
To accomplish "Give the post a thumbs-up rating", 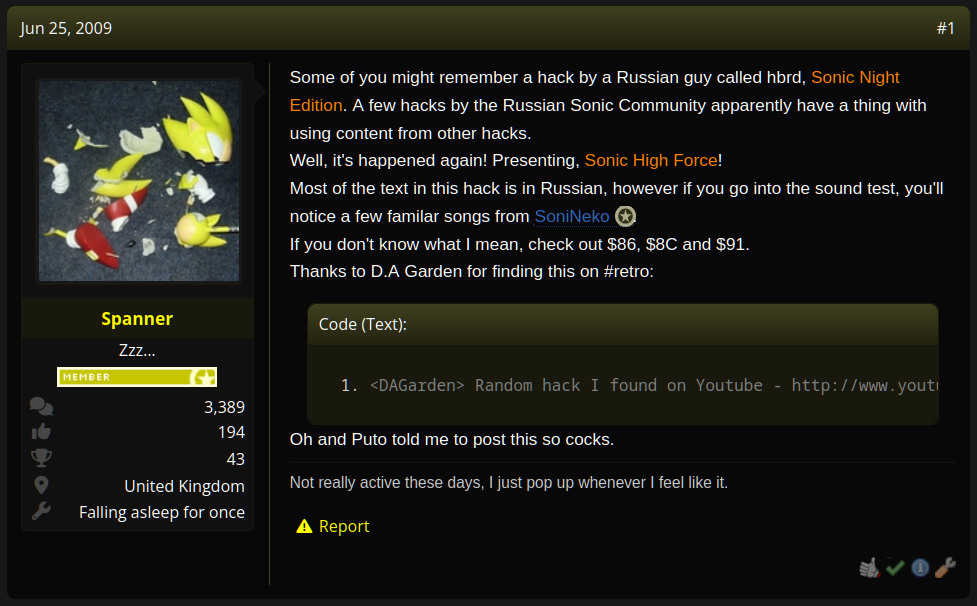I will [869, 567].
